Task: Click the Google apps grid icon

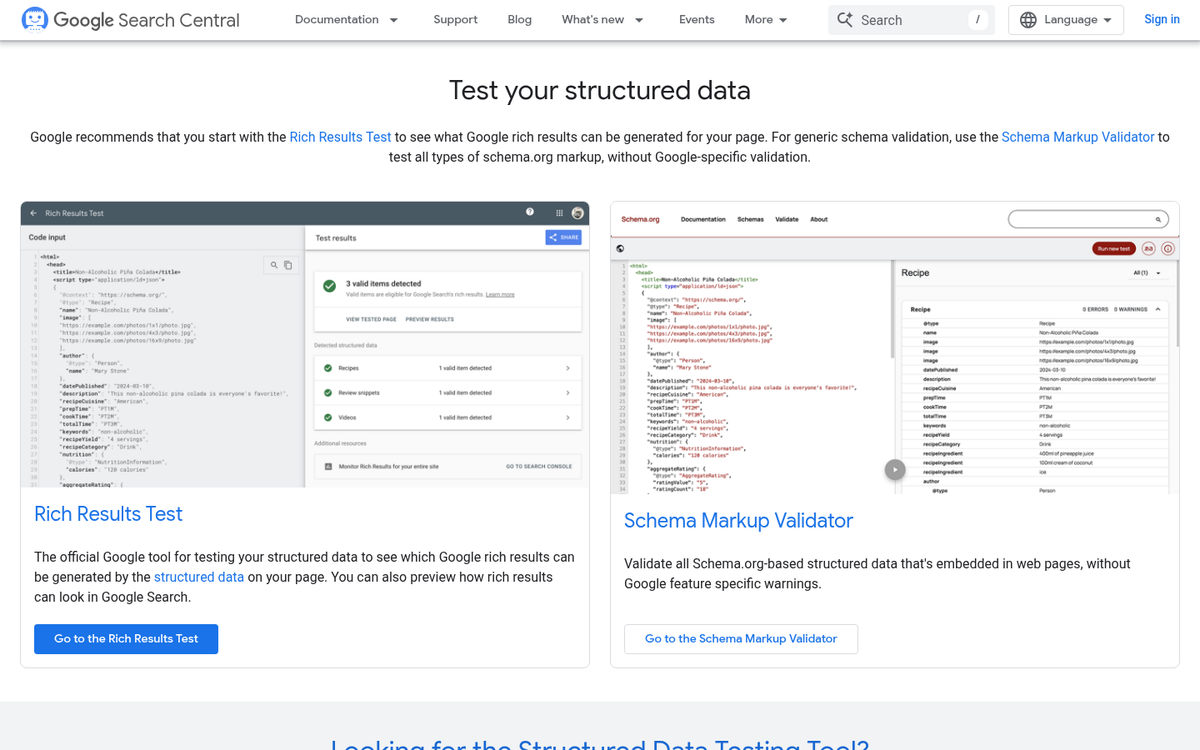Action: (x=559, y=212)
